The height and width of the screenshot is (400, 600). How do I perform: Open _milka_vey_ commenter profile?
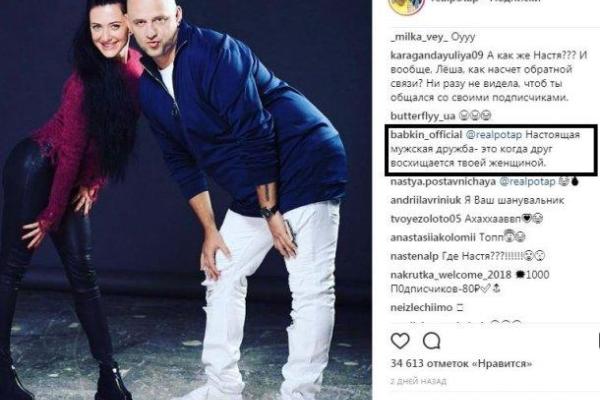(x=419, y=37)
